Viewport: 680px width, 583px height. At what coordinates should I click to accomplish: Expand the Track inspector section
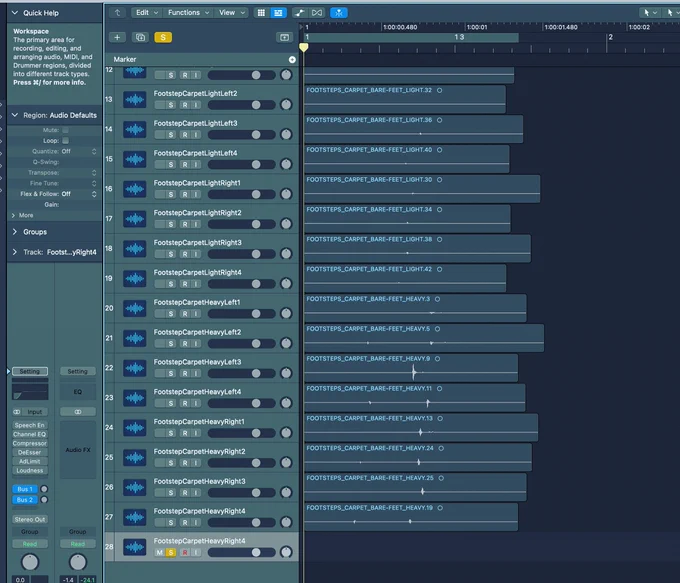tap(15, 252)
